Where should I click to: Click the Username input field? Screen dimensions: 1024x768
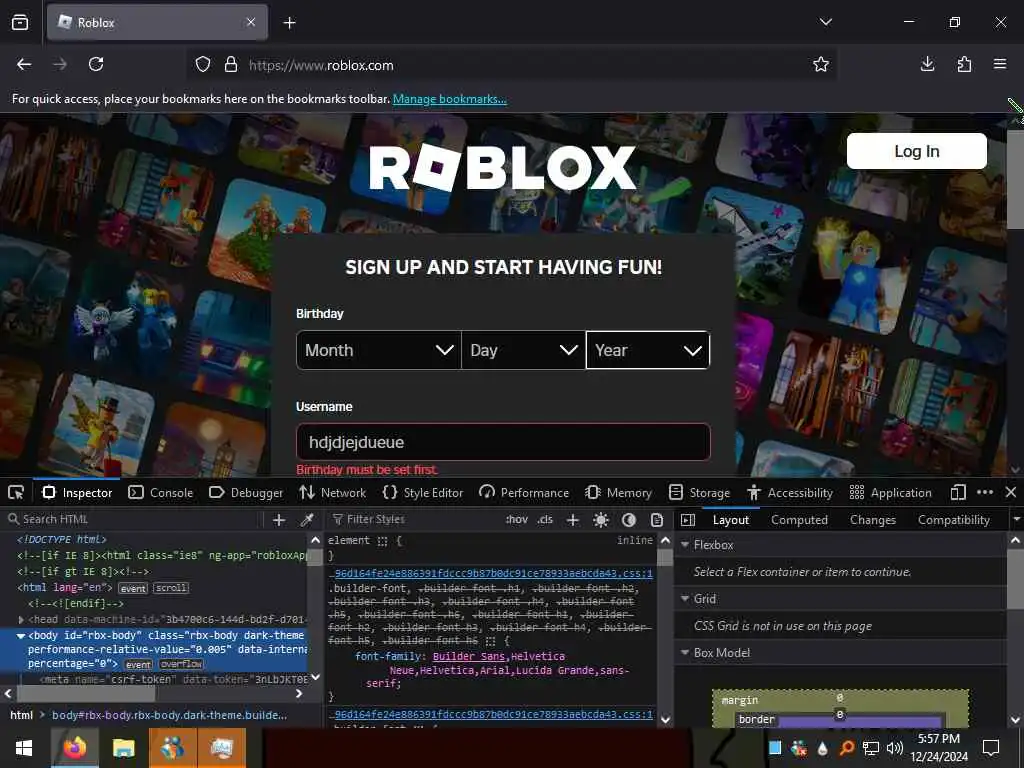(x=503, y=442)
